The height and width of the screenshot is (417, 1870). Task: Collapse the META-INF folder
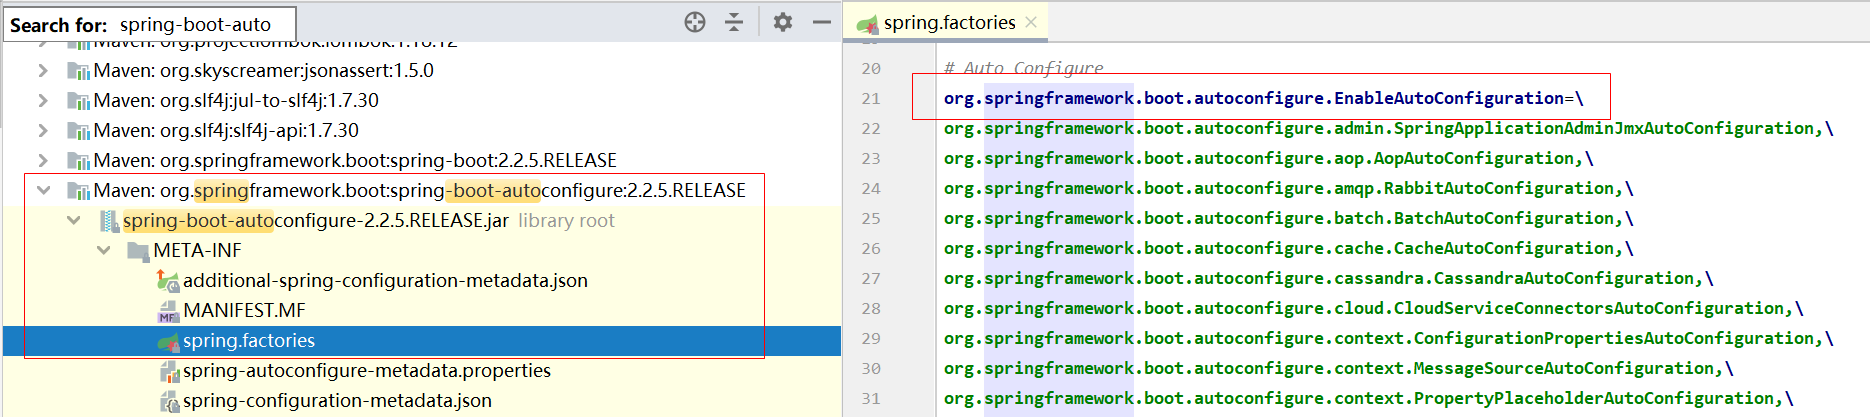coord(103,250)
